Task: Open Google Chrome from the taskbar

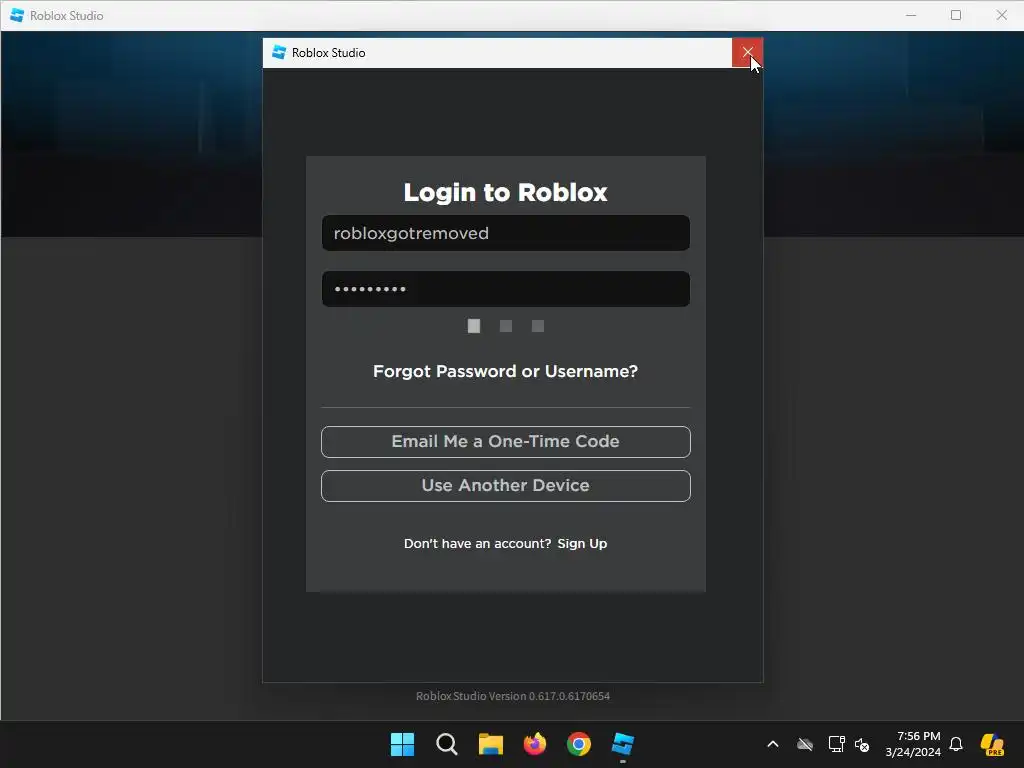Action: (579, 744)
